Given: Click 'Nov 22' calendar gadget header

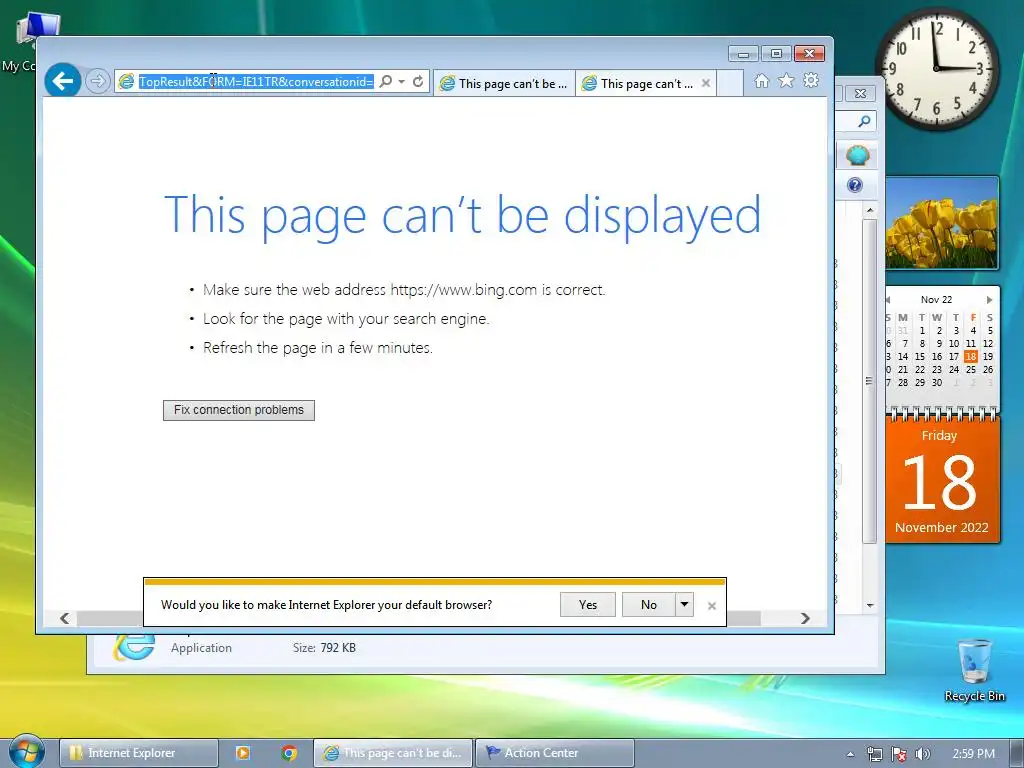Looking at the screenshot, I should [936, 300].
